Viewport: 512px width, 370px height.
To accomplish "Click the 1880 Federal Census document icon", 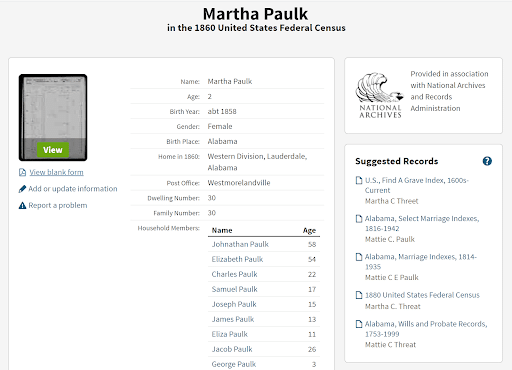I will coord(359,295).
